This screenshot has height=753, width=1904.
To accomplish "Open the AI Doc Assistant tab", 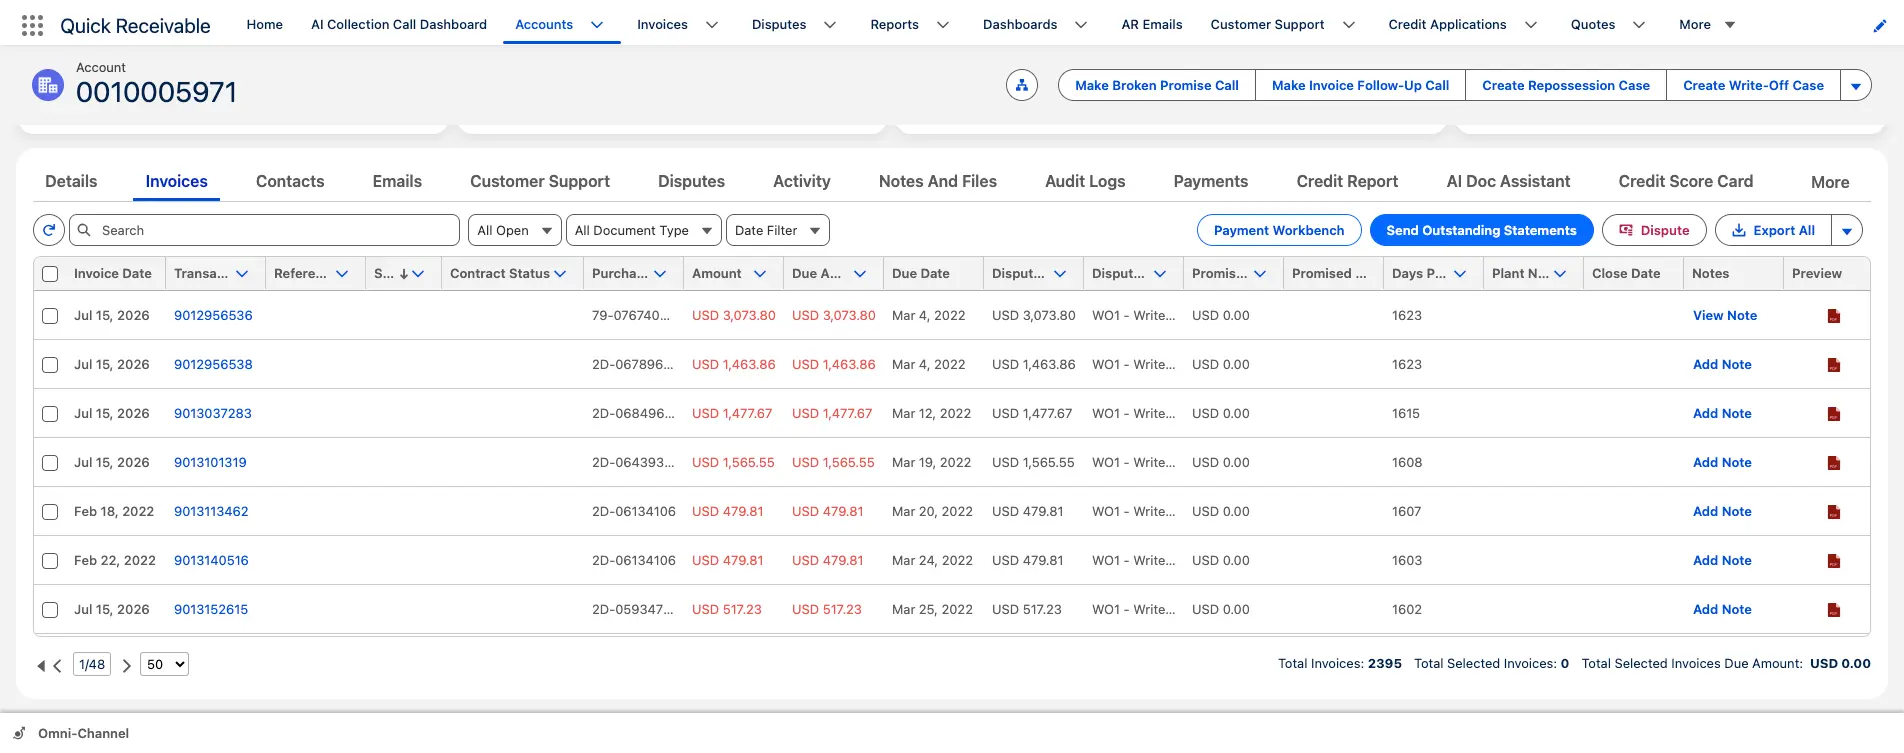I will tap(1508, 182).
